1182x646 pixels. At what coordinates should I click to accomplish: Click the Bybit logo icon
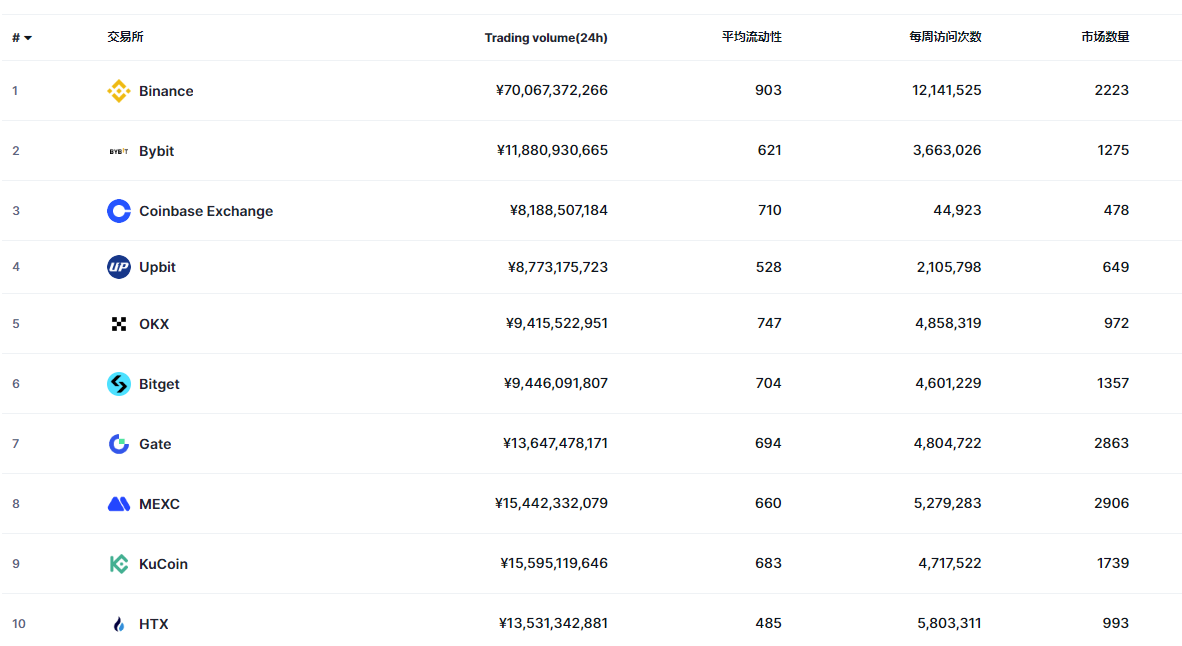click(119, 151)
